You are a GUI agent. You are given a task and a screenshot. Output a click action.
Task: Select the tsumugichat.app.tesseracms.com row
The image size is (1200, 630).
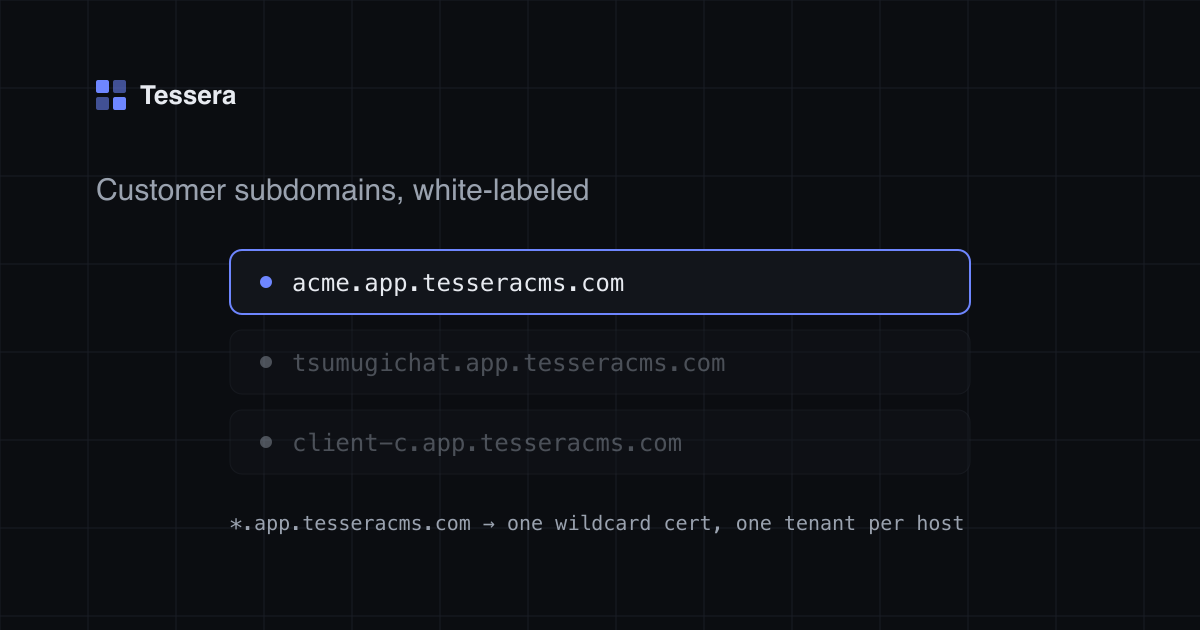600,362
